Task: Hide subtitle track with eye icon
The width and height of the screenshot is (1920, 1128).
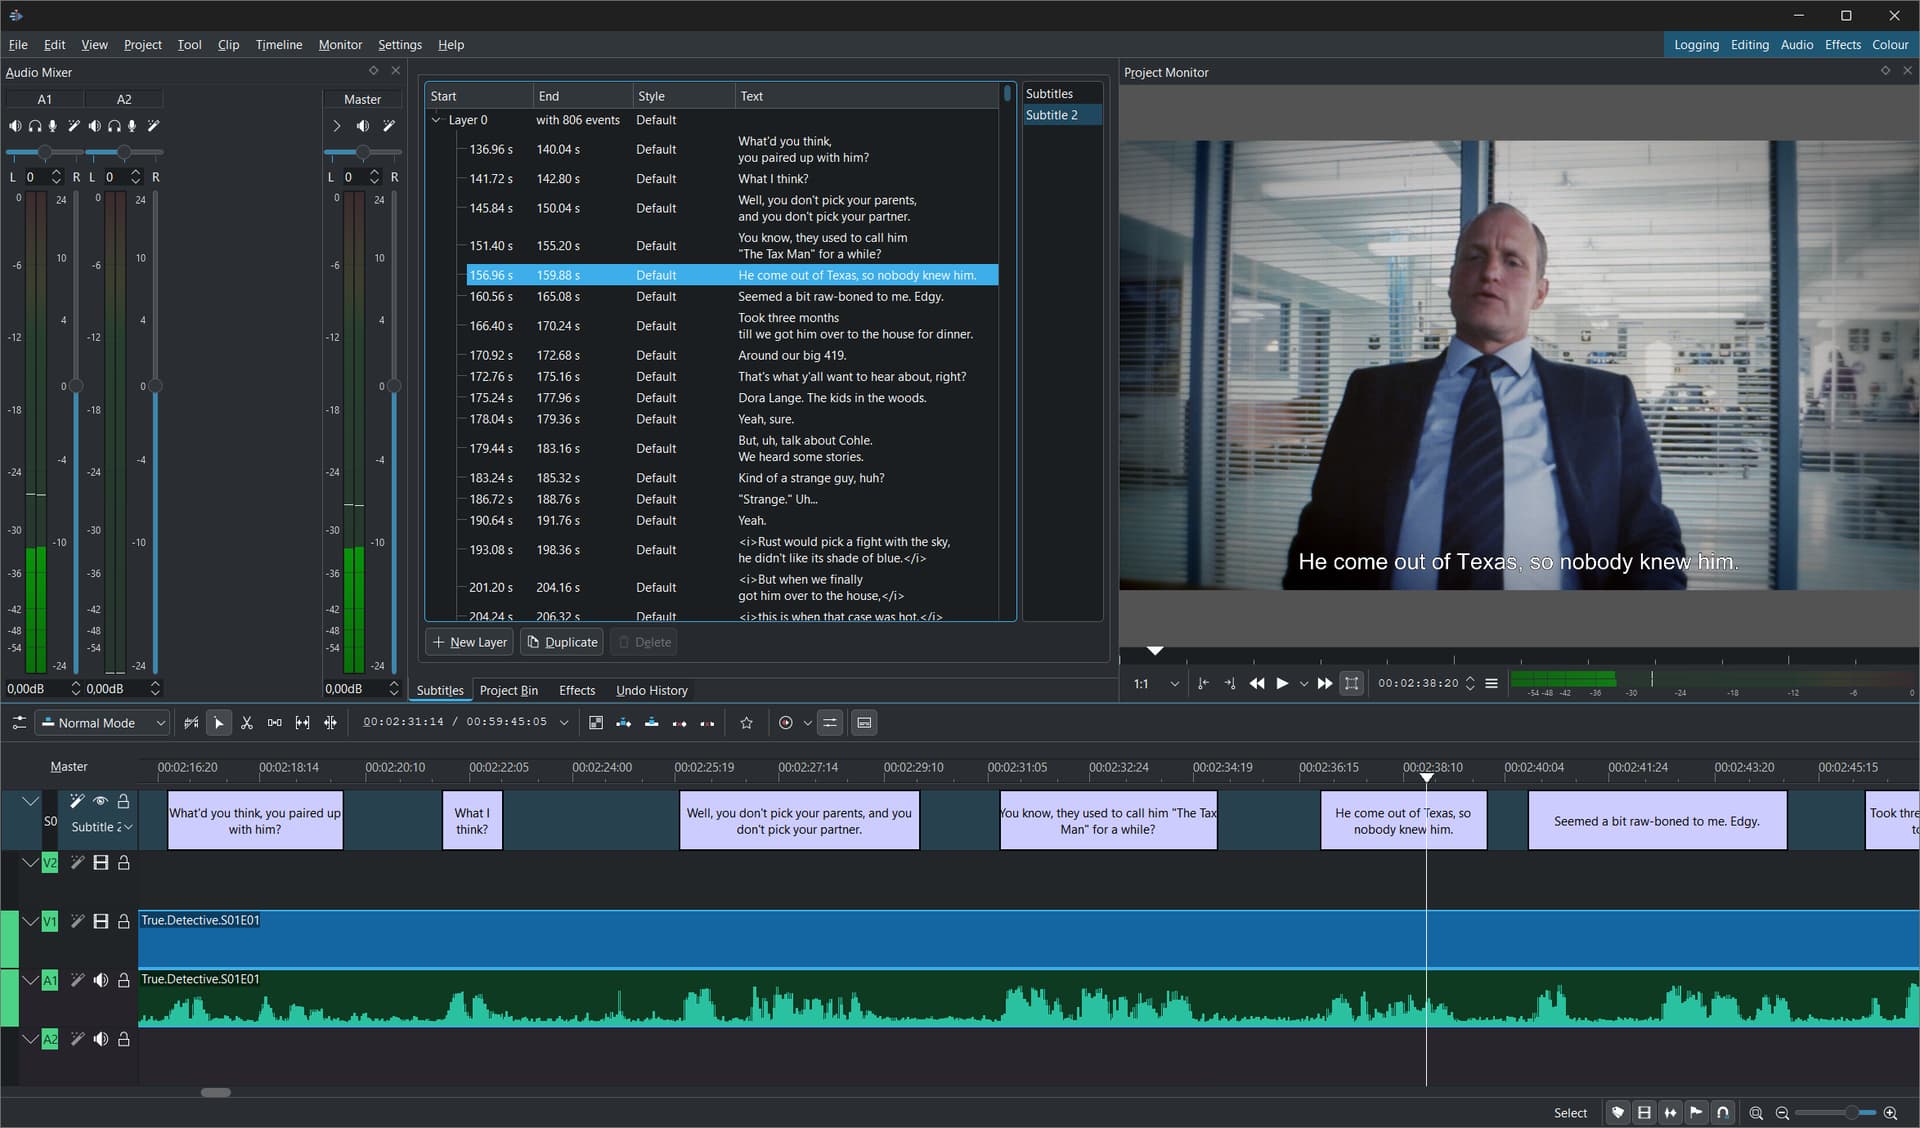Action: 100,801
